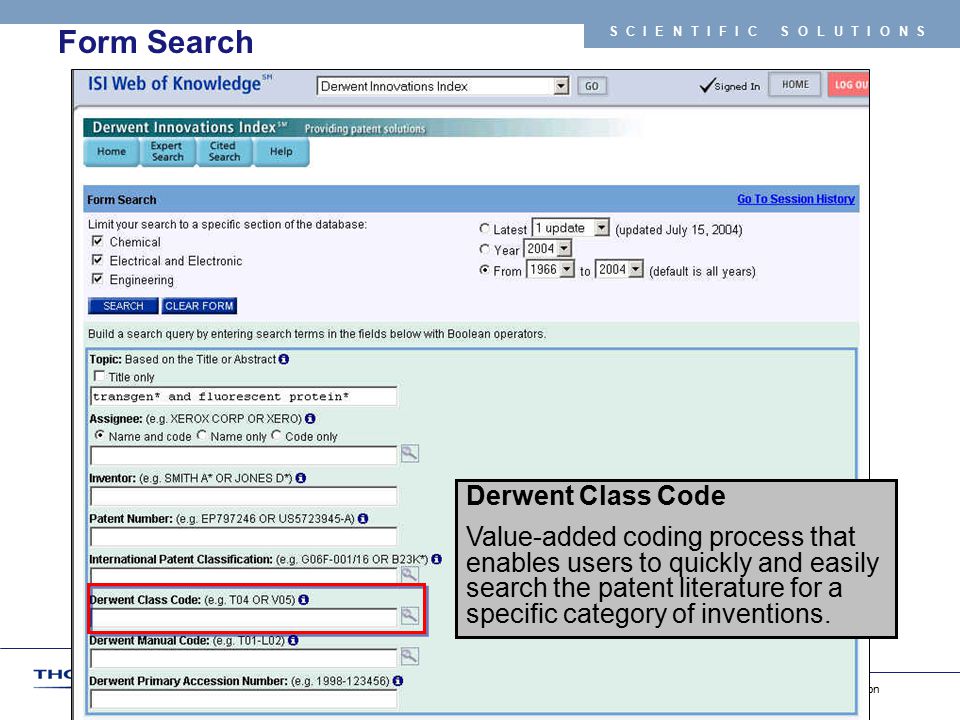
Task: Select the From year range radio
Action: coord(484,269)
